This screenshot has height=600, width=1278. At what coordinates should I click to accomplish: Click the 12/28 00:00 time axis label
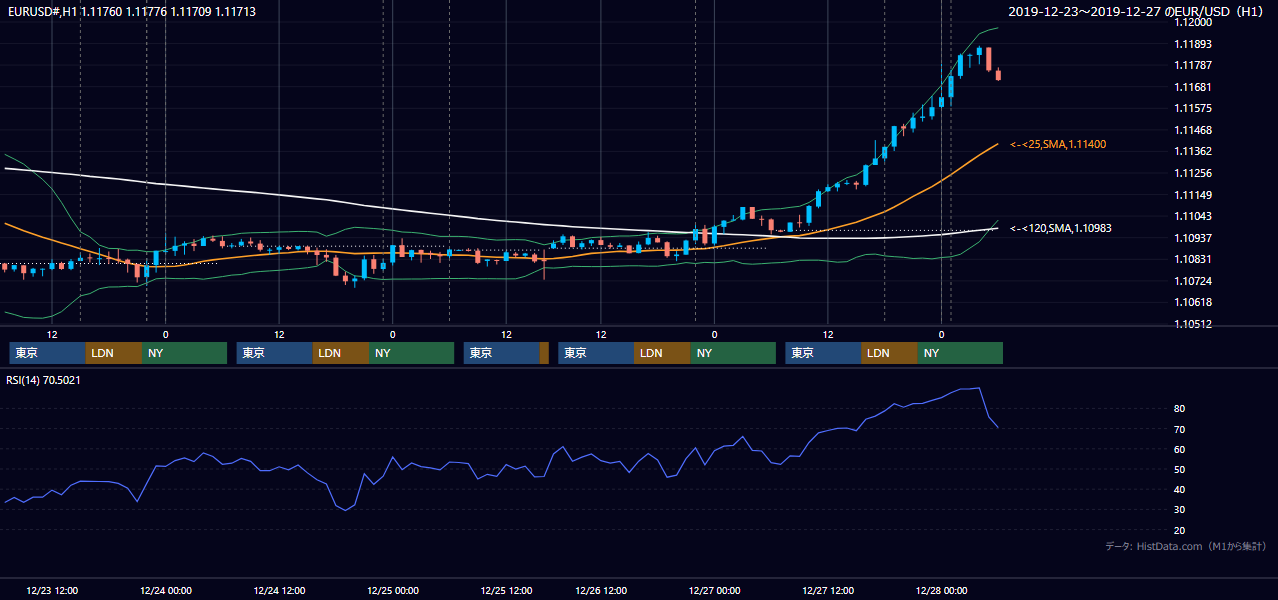pyautogui.click(x=941, y=590)
